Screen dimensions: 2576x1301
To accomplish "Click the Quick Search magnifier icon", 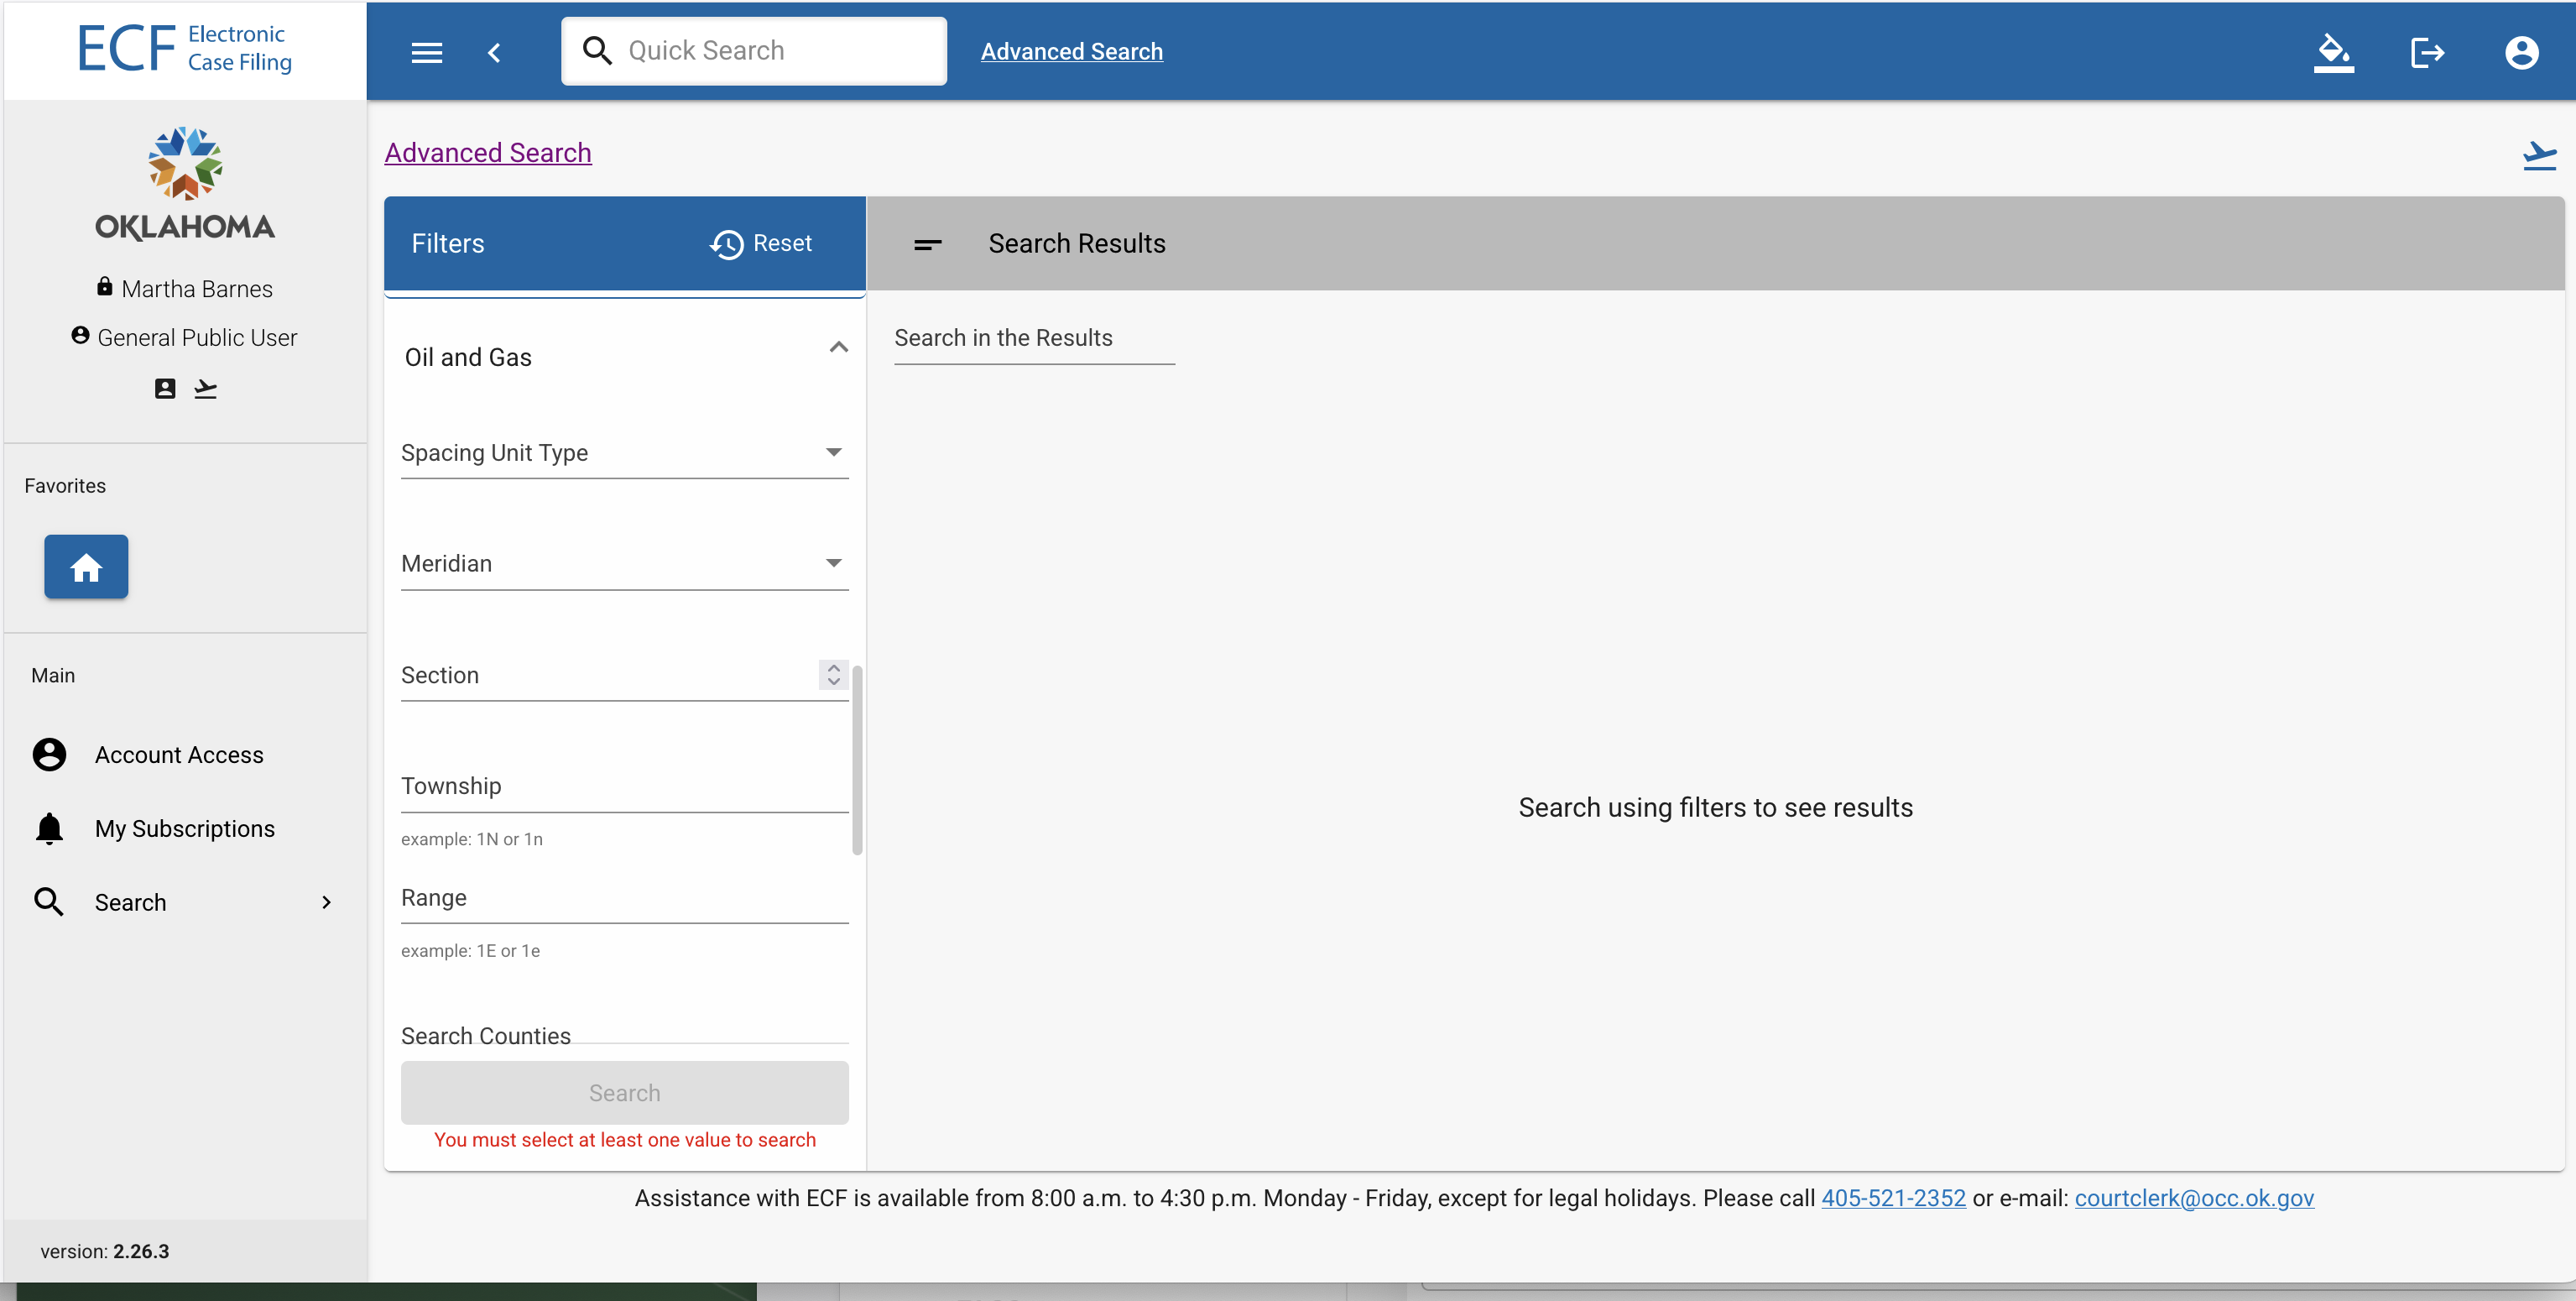I will click(597, 51).
